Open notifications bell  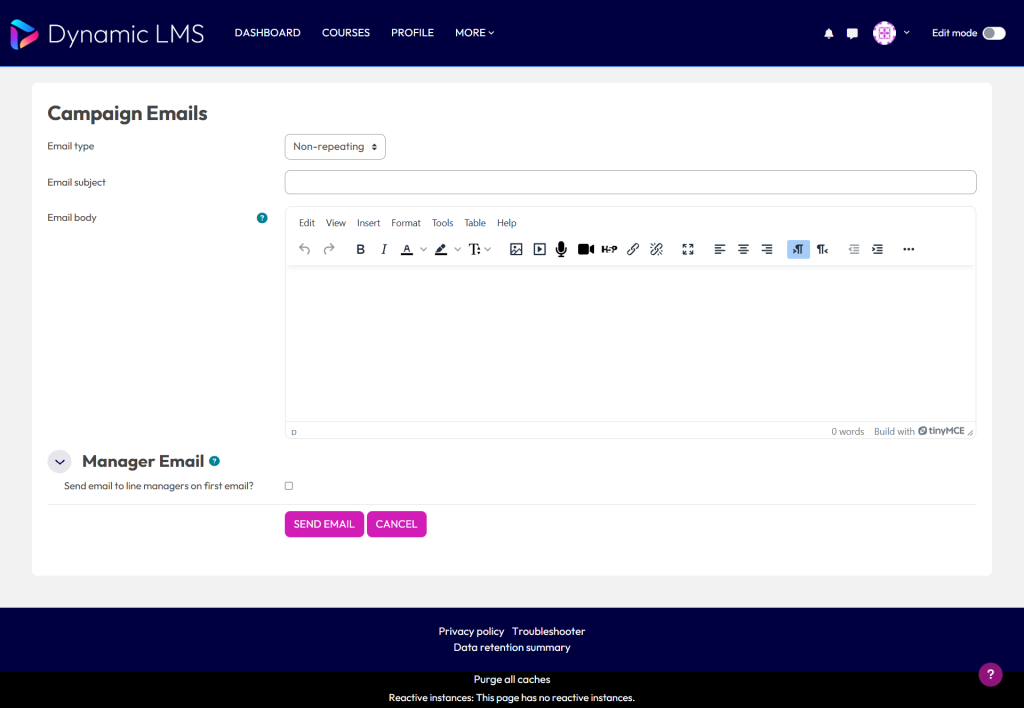point(829,33)
